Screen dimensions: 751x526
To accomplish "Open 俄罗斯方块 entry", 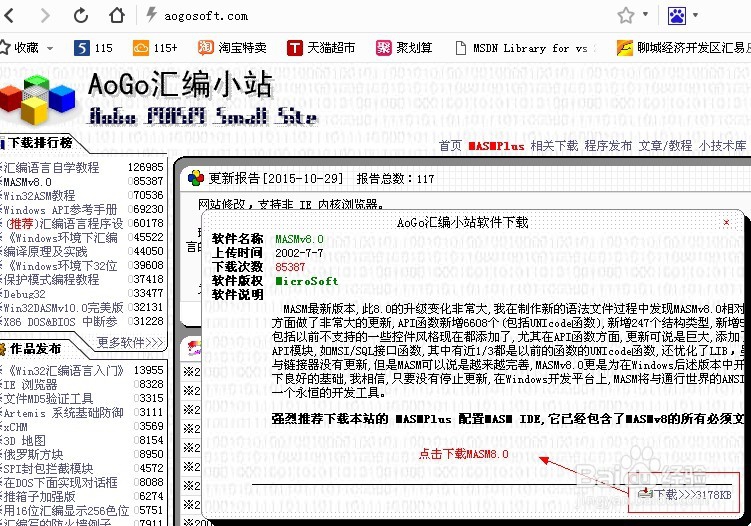I will click(33, 454).
